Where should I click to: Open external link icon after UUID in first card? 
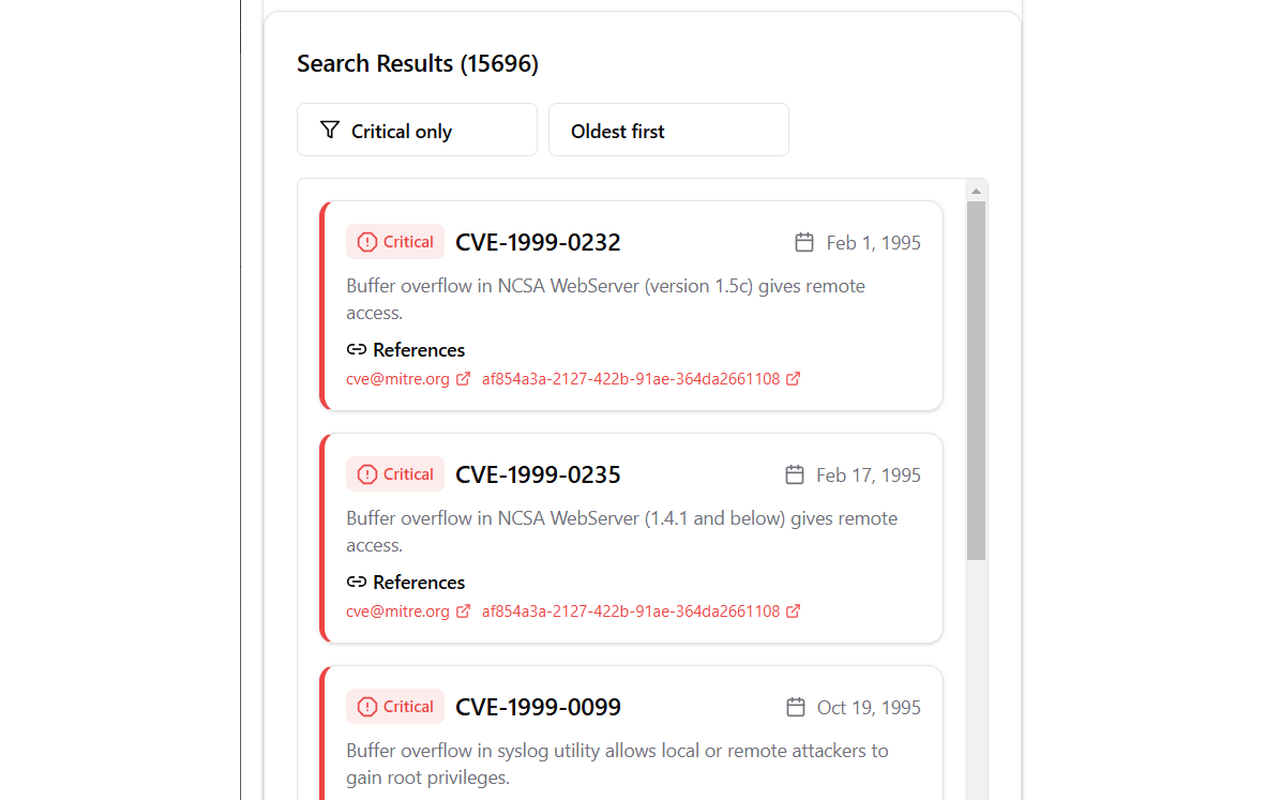point(793,379)
